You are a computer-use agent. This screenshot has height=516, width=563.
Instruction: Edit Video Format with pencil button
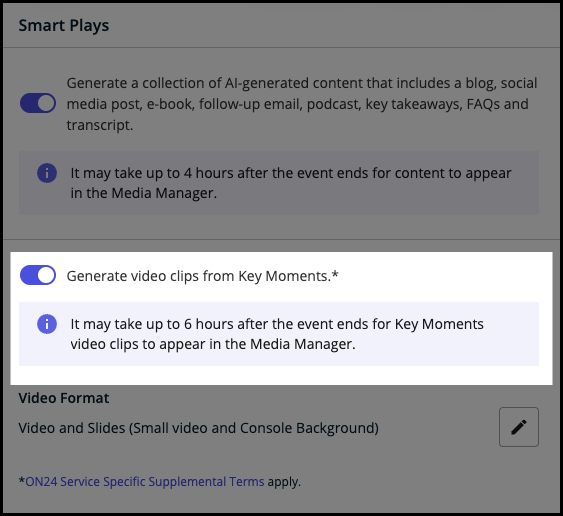click(x=518, y=427)
